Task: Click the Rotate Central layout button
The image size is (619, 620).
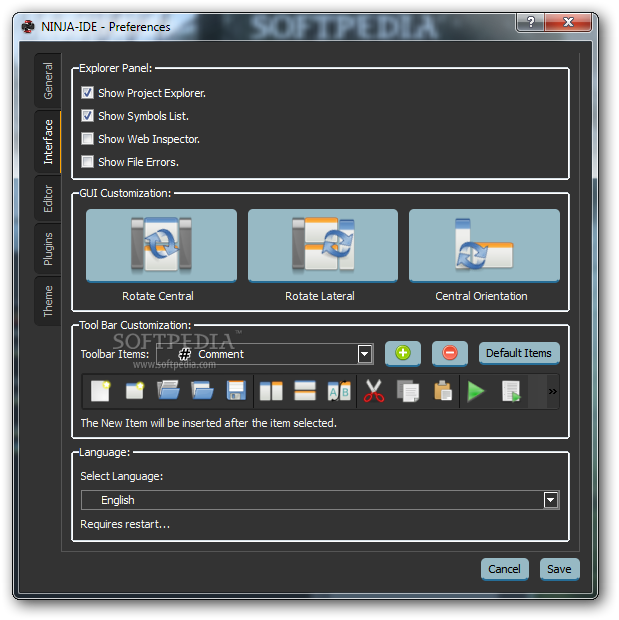Action: [161, 246]
